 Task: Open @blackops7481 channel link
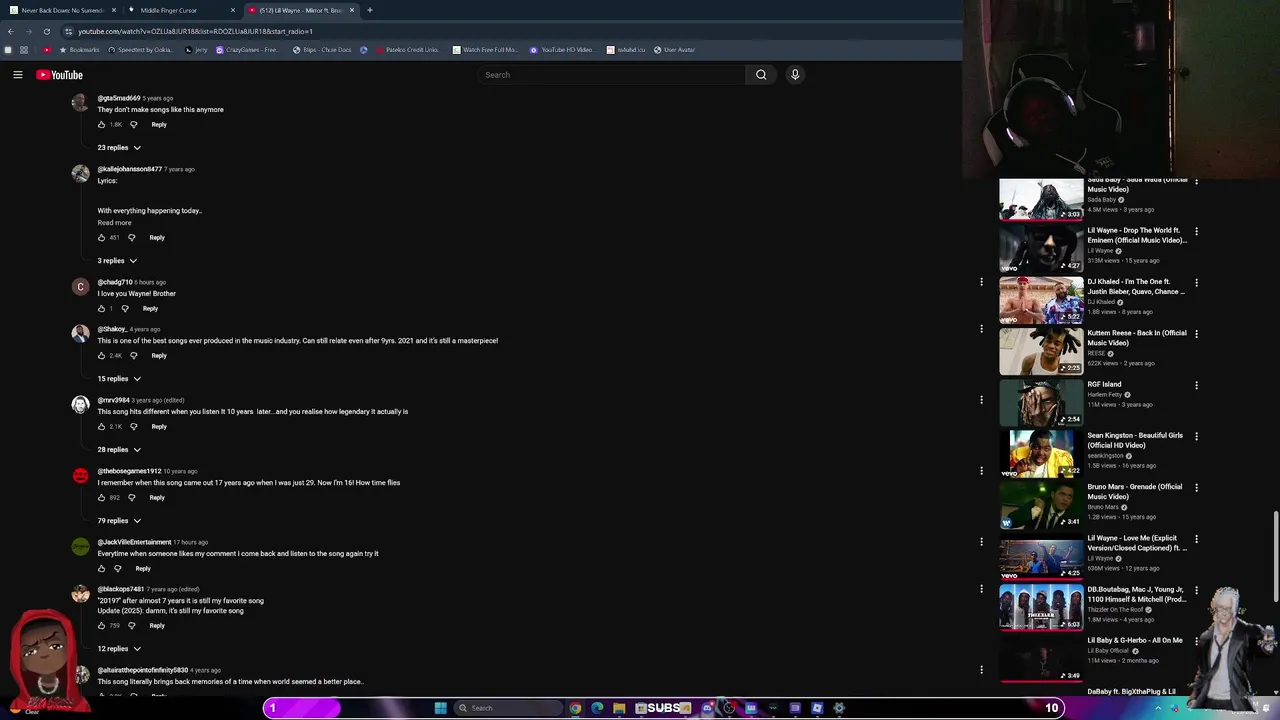pos(121,589)
